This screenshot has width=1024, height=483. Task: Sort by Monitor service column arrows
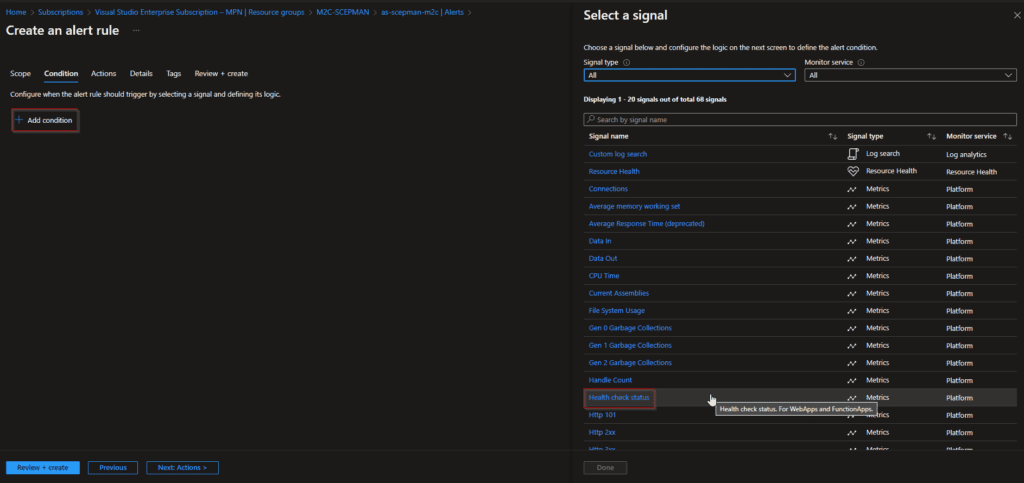(x=1010, y=136)
